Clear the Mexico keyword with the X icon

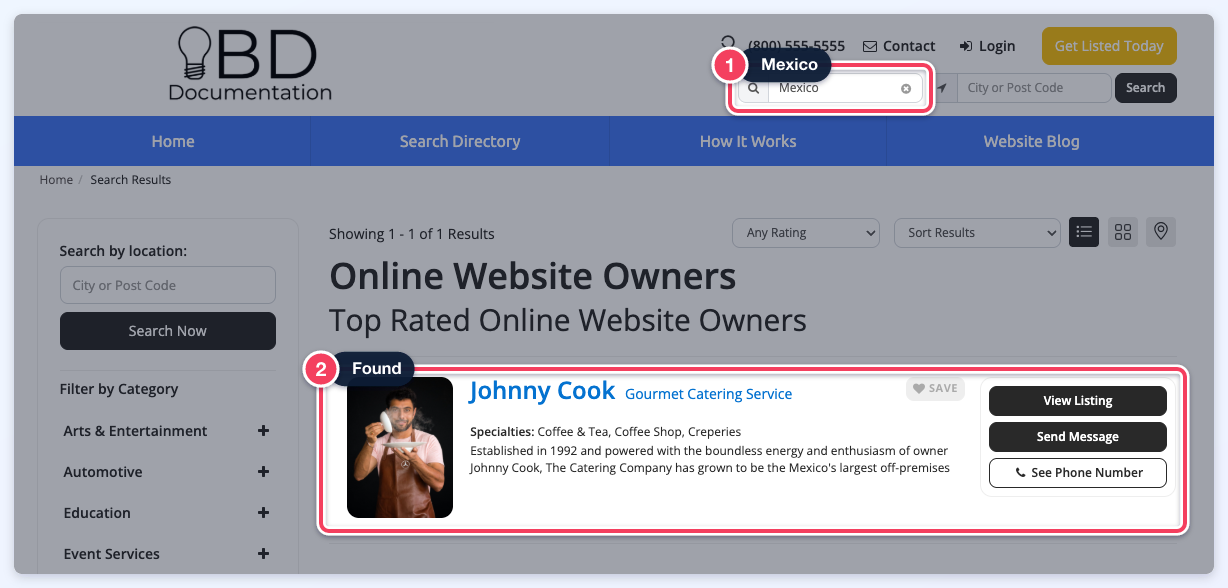click(x=906, y=88)
